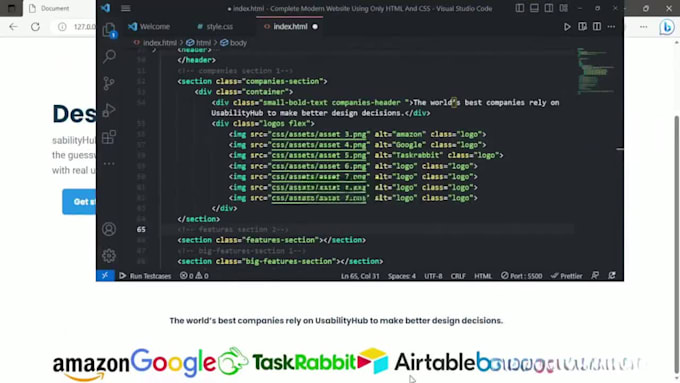The image size is (680, 383).
Task: Switch to the Welcome tab
Action: coord(149,26)
